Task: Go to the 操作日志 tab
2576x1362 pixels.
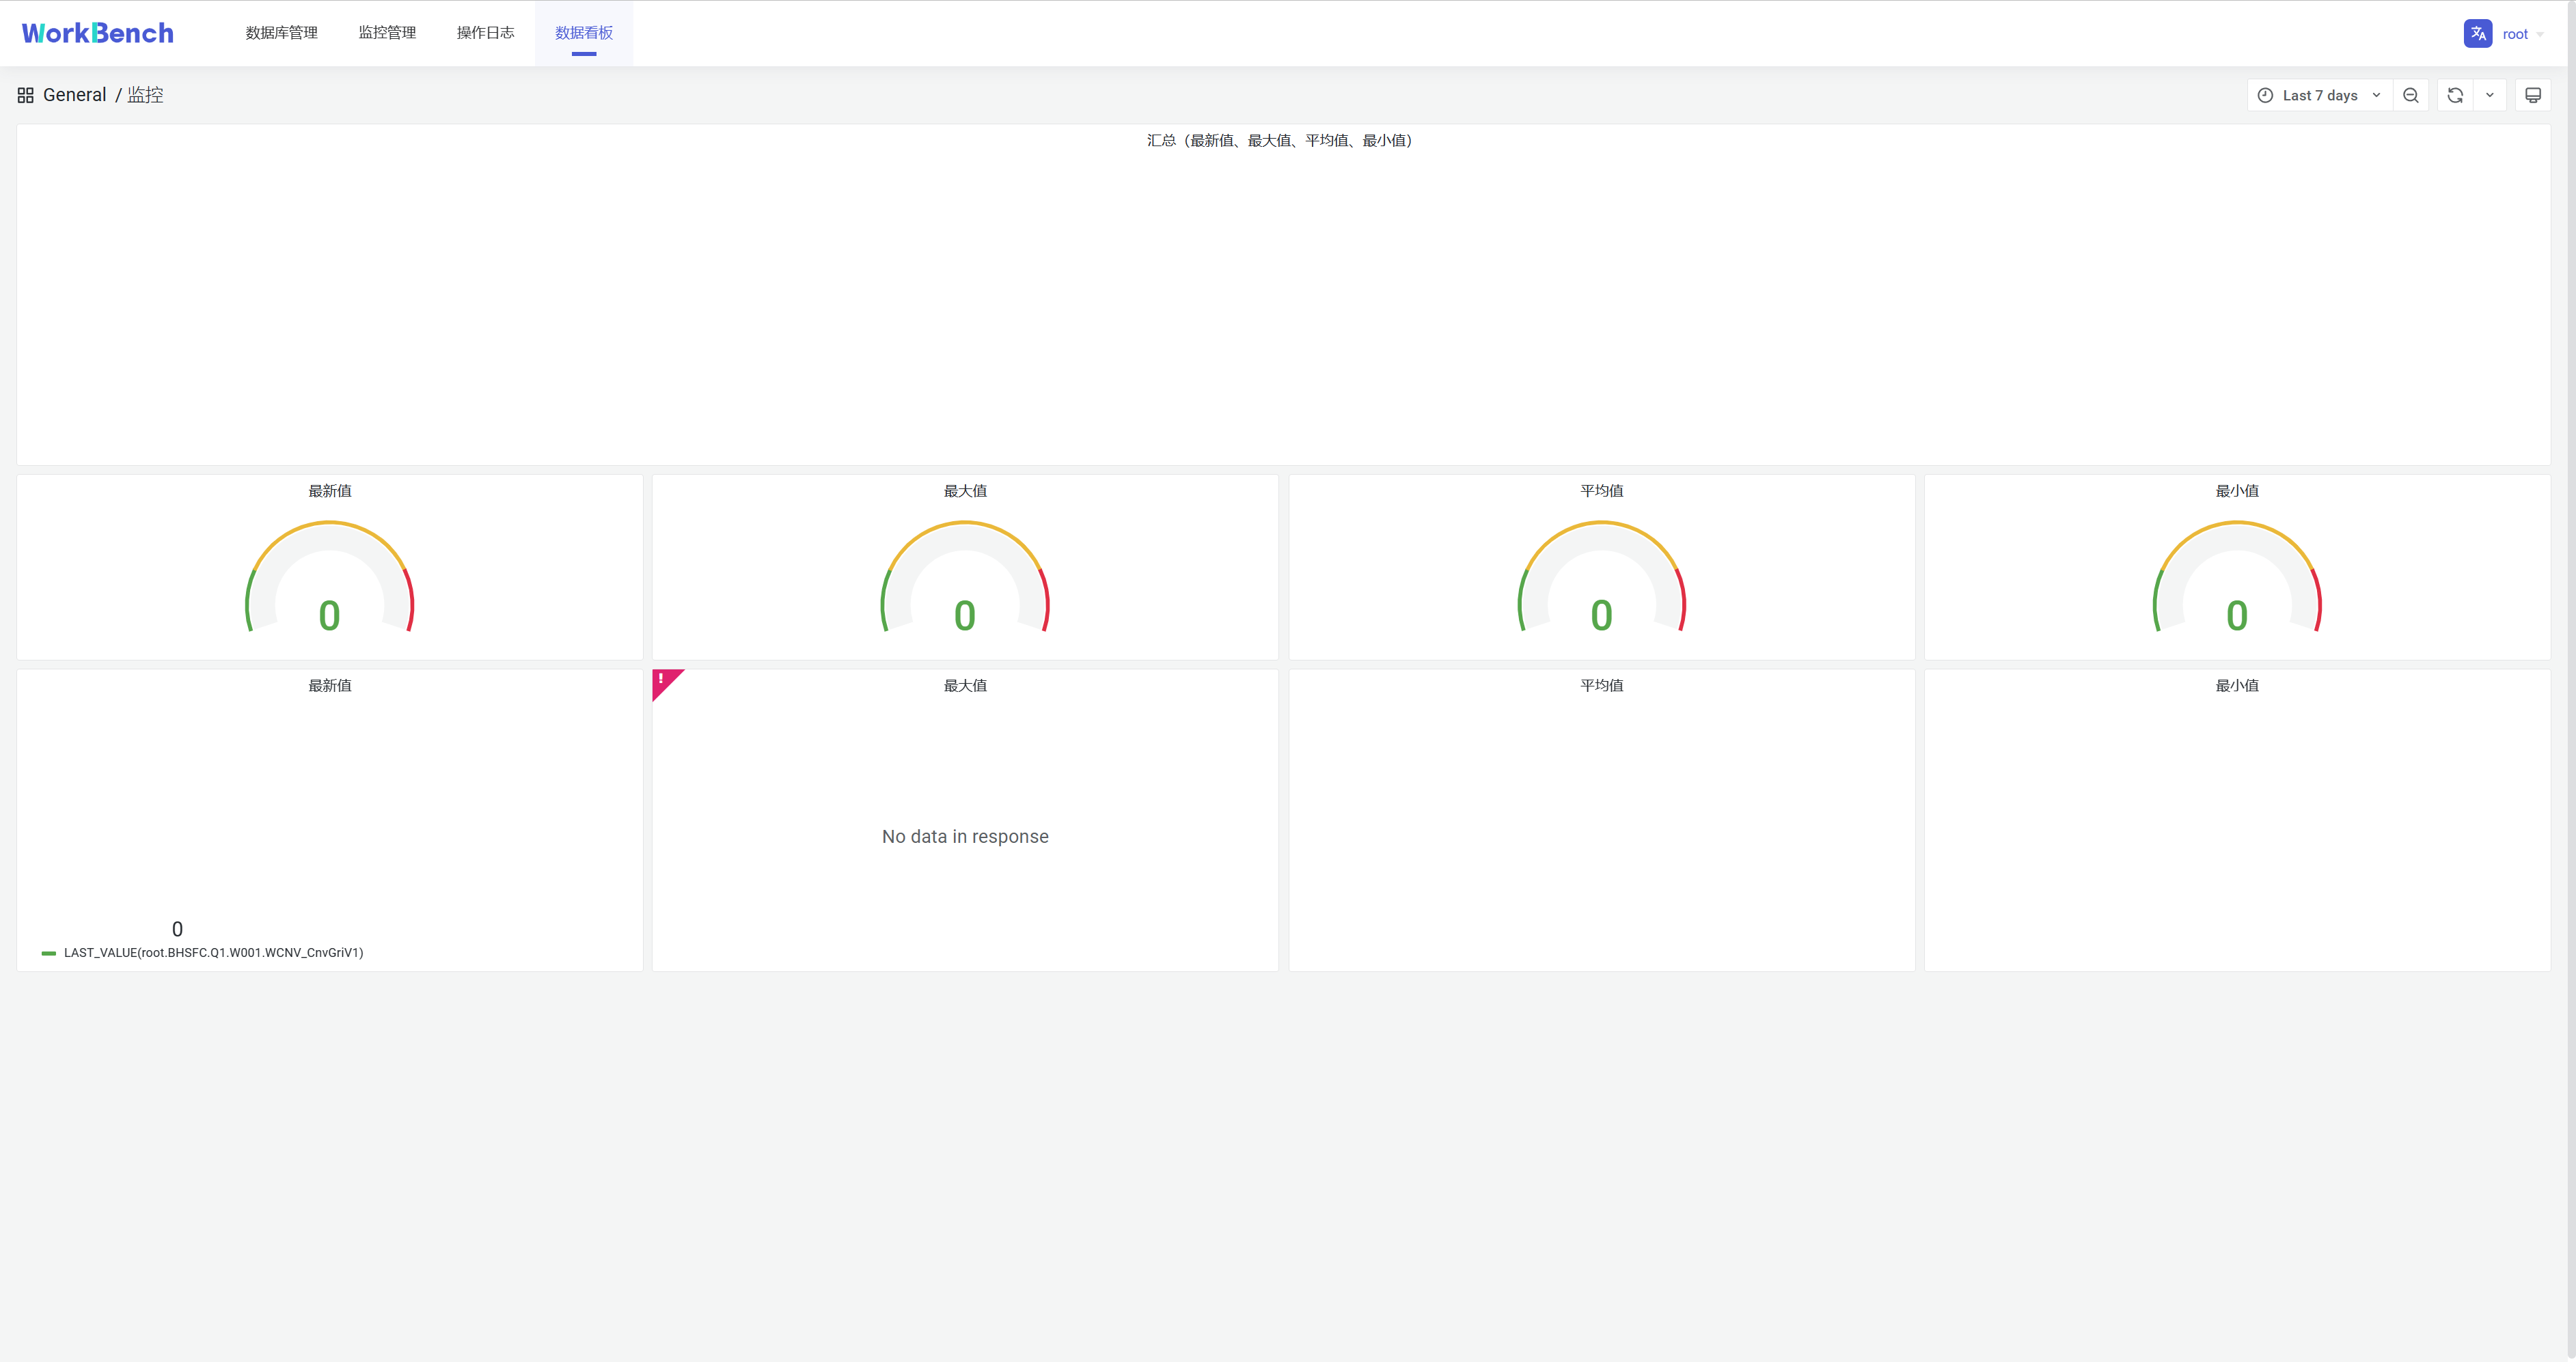Action: click(x=485, y=33)
